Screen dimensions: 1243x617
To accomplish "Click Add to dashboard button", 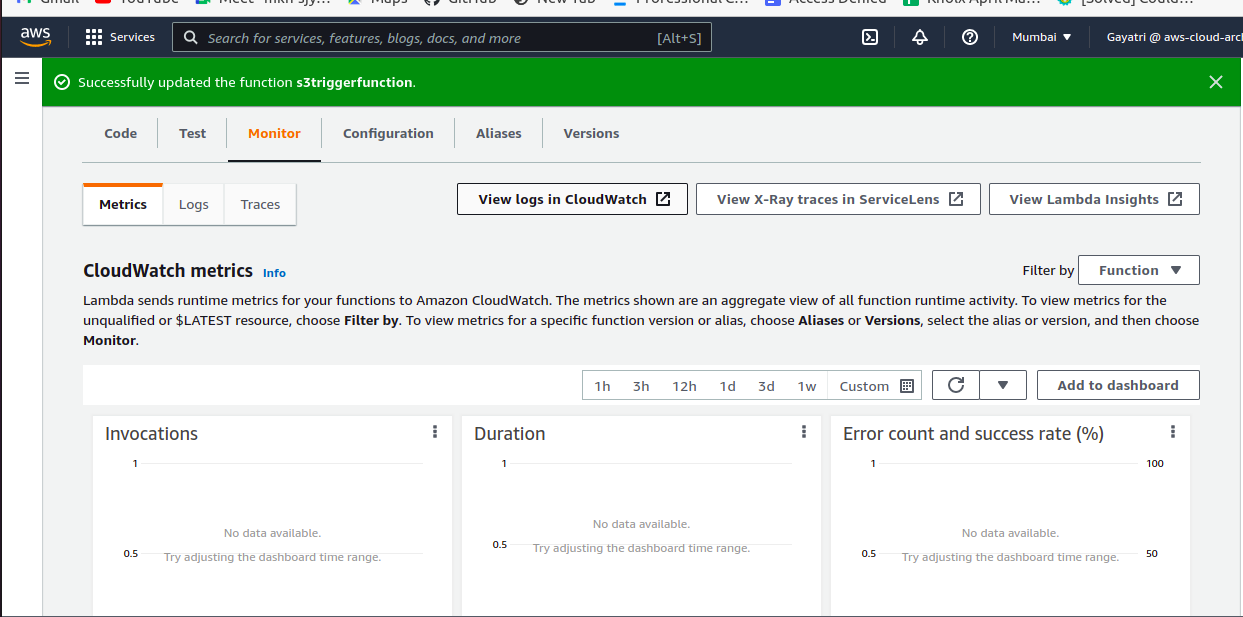I will 1118,385.
